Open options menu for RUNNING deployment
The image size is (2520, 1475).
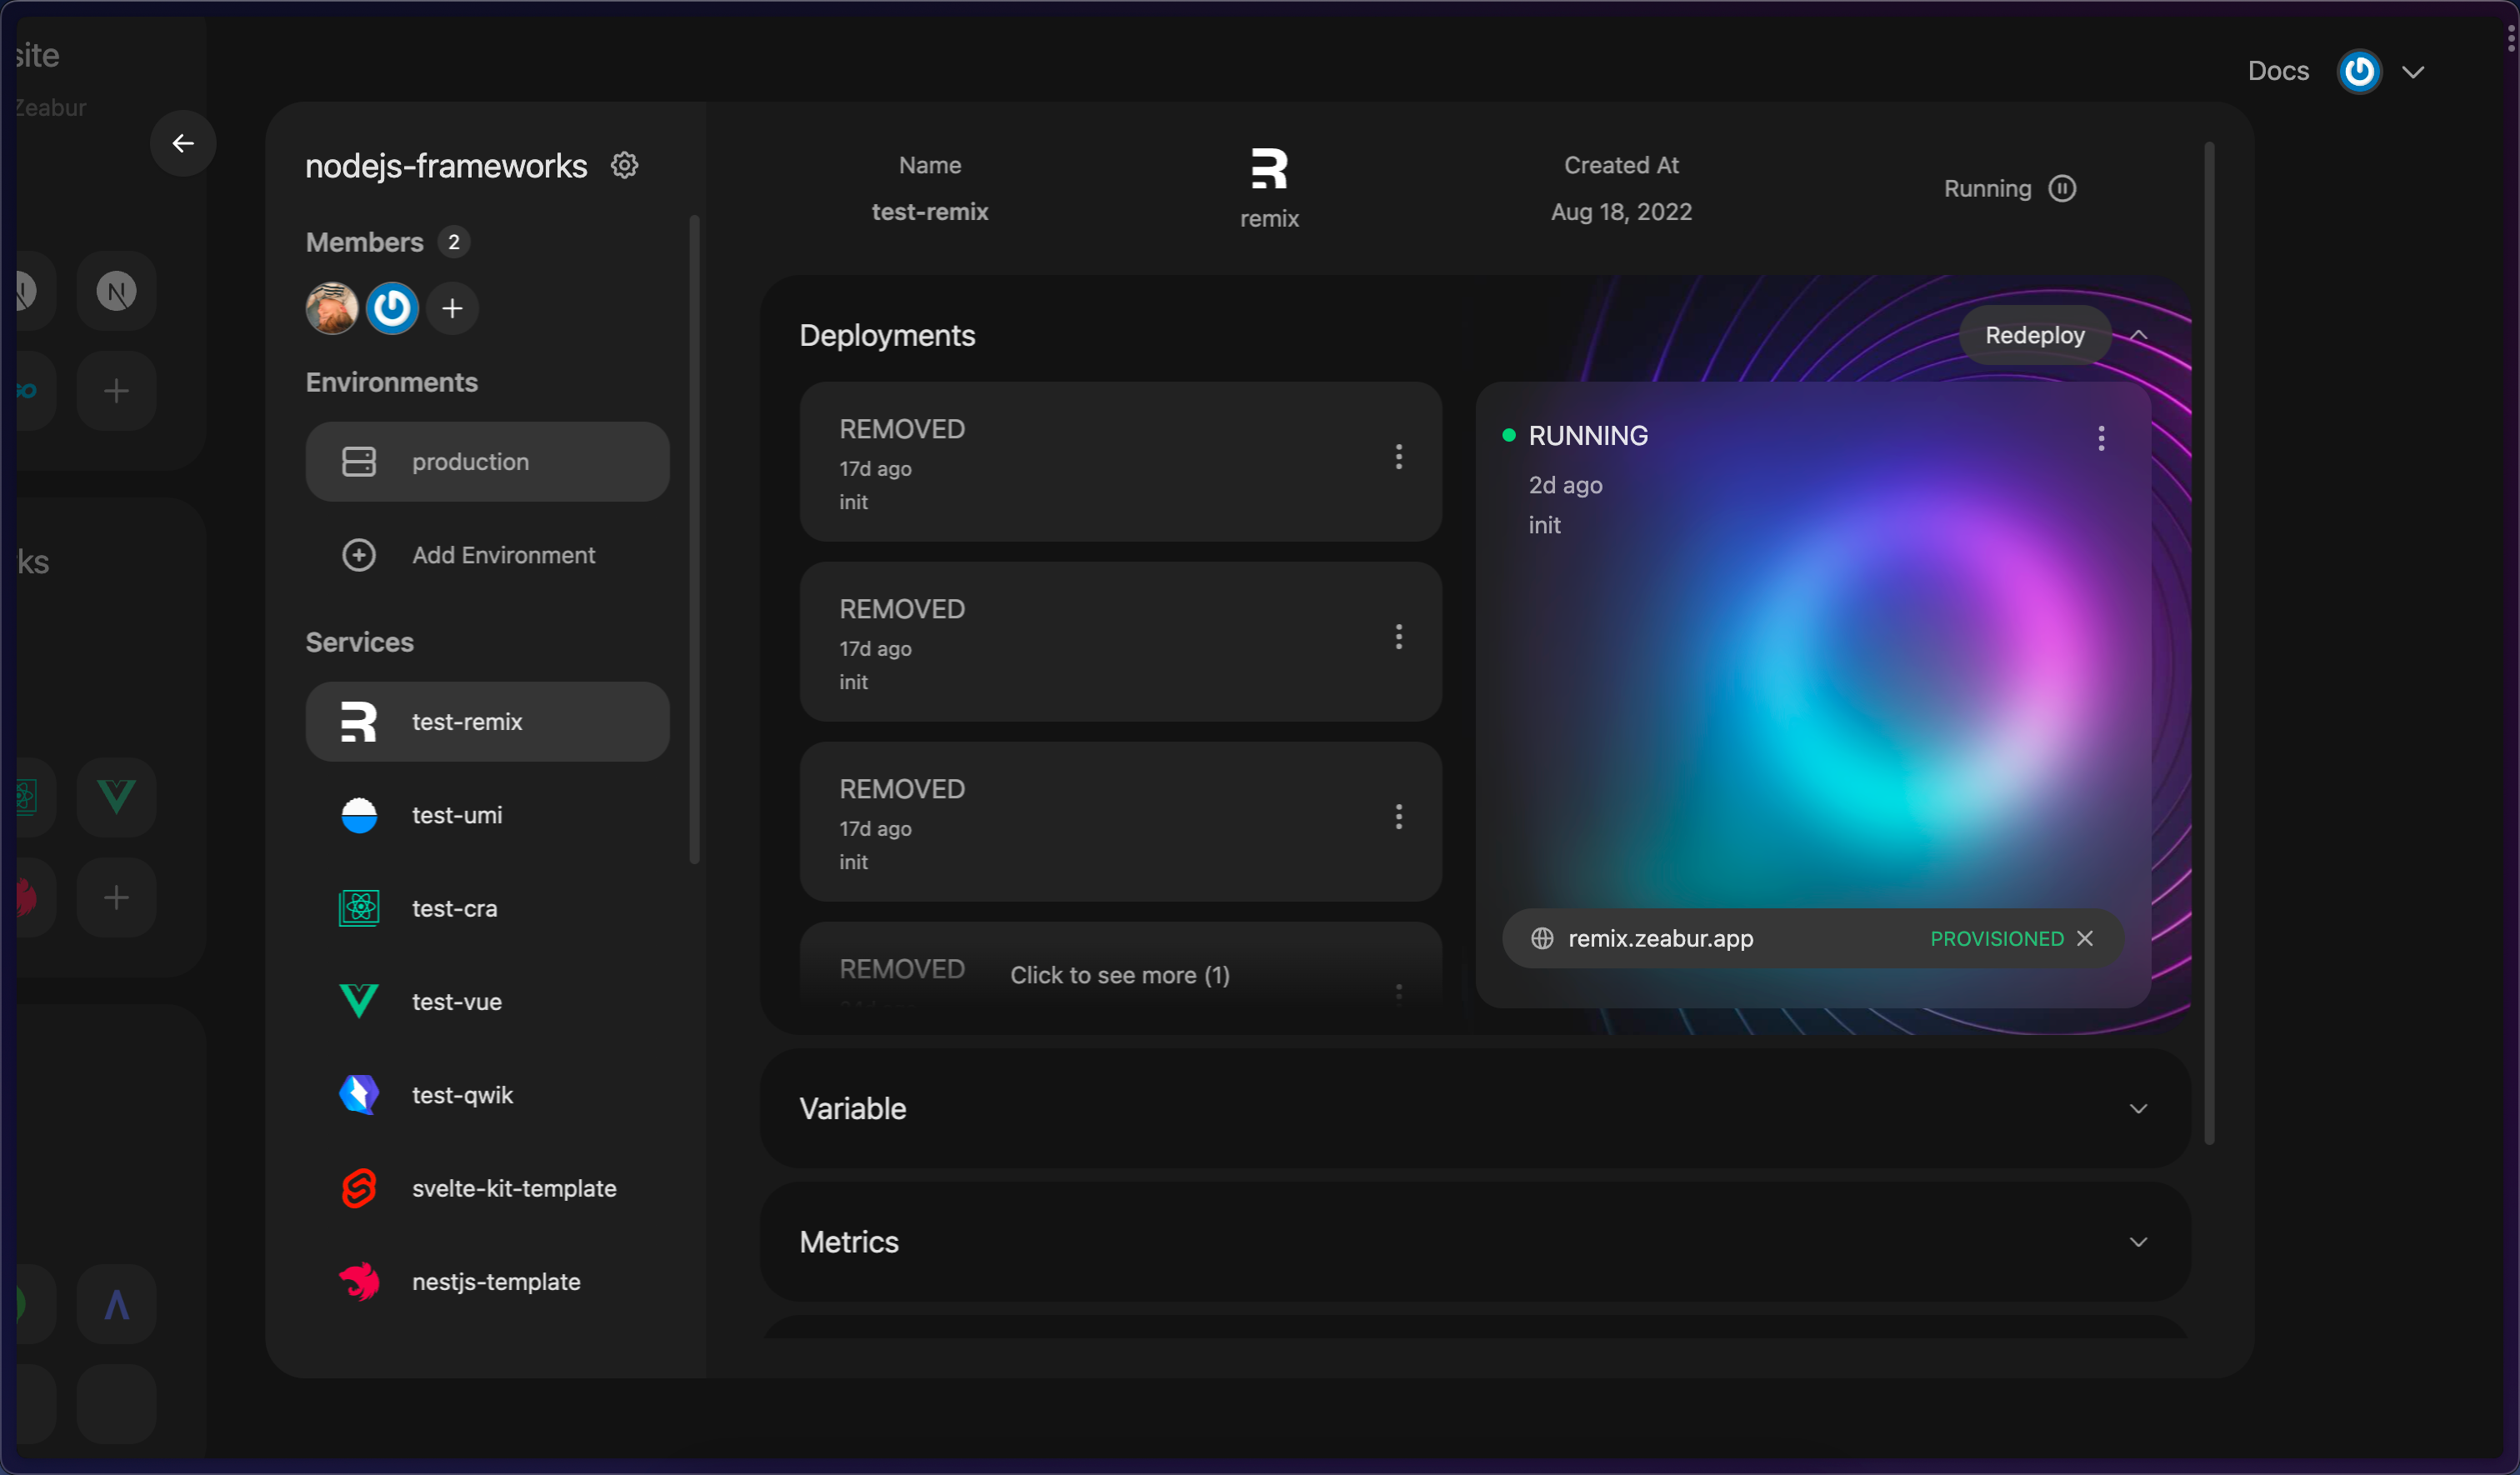(2100, 438)
